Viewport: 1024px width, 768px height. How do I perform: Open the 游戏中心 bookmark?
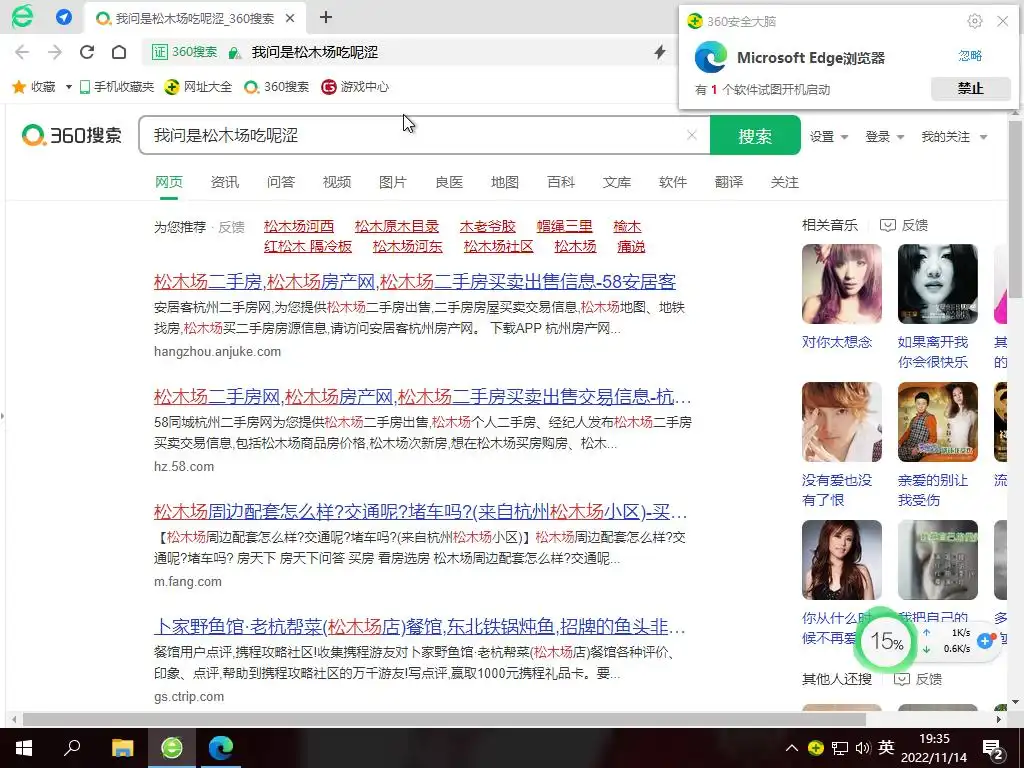tap(355, 87)
